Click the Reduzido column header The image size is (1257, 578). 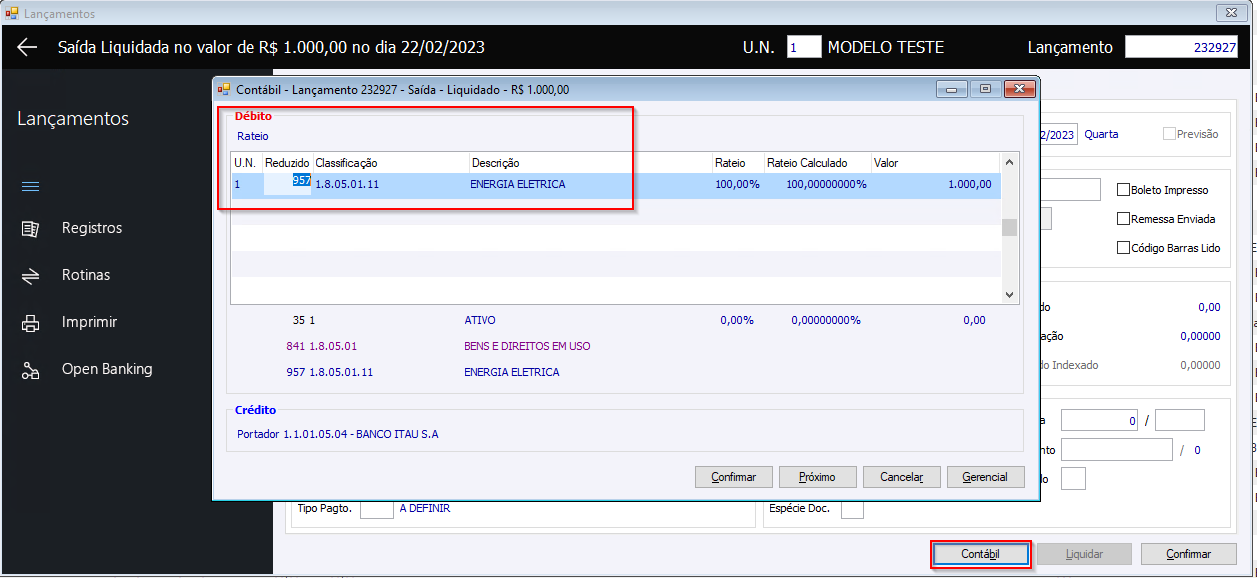click(x=288, y=163)
